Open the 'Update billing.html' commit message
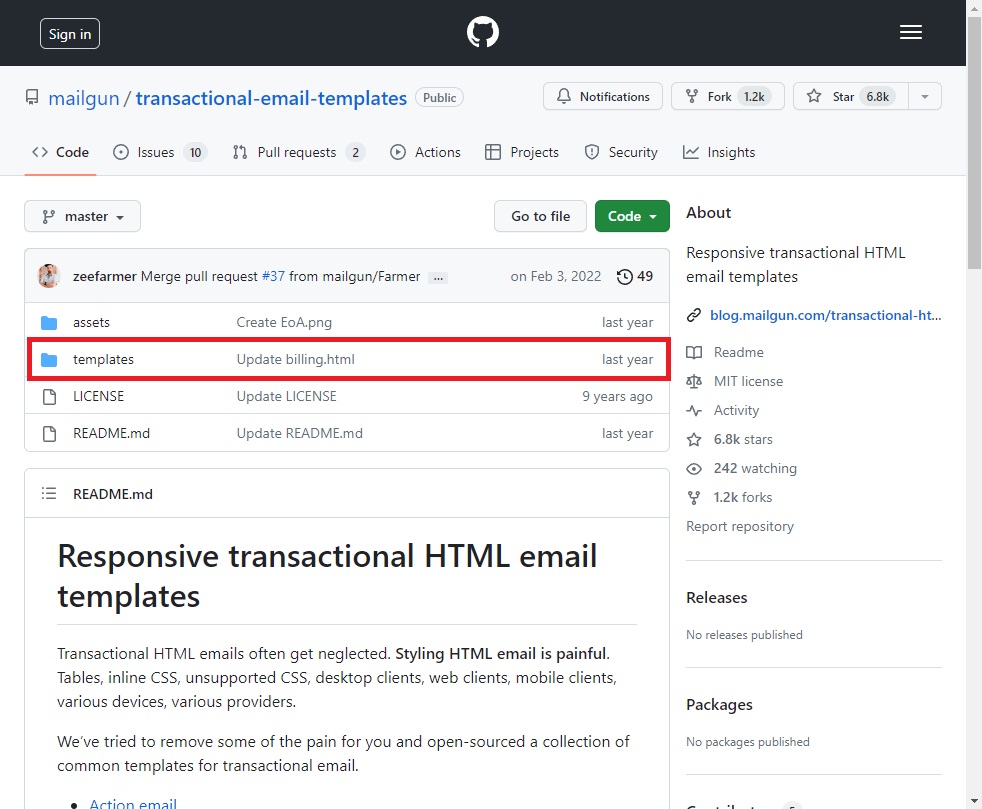This screenshot has height=809, width=982. (296, 359)
